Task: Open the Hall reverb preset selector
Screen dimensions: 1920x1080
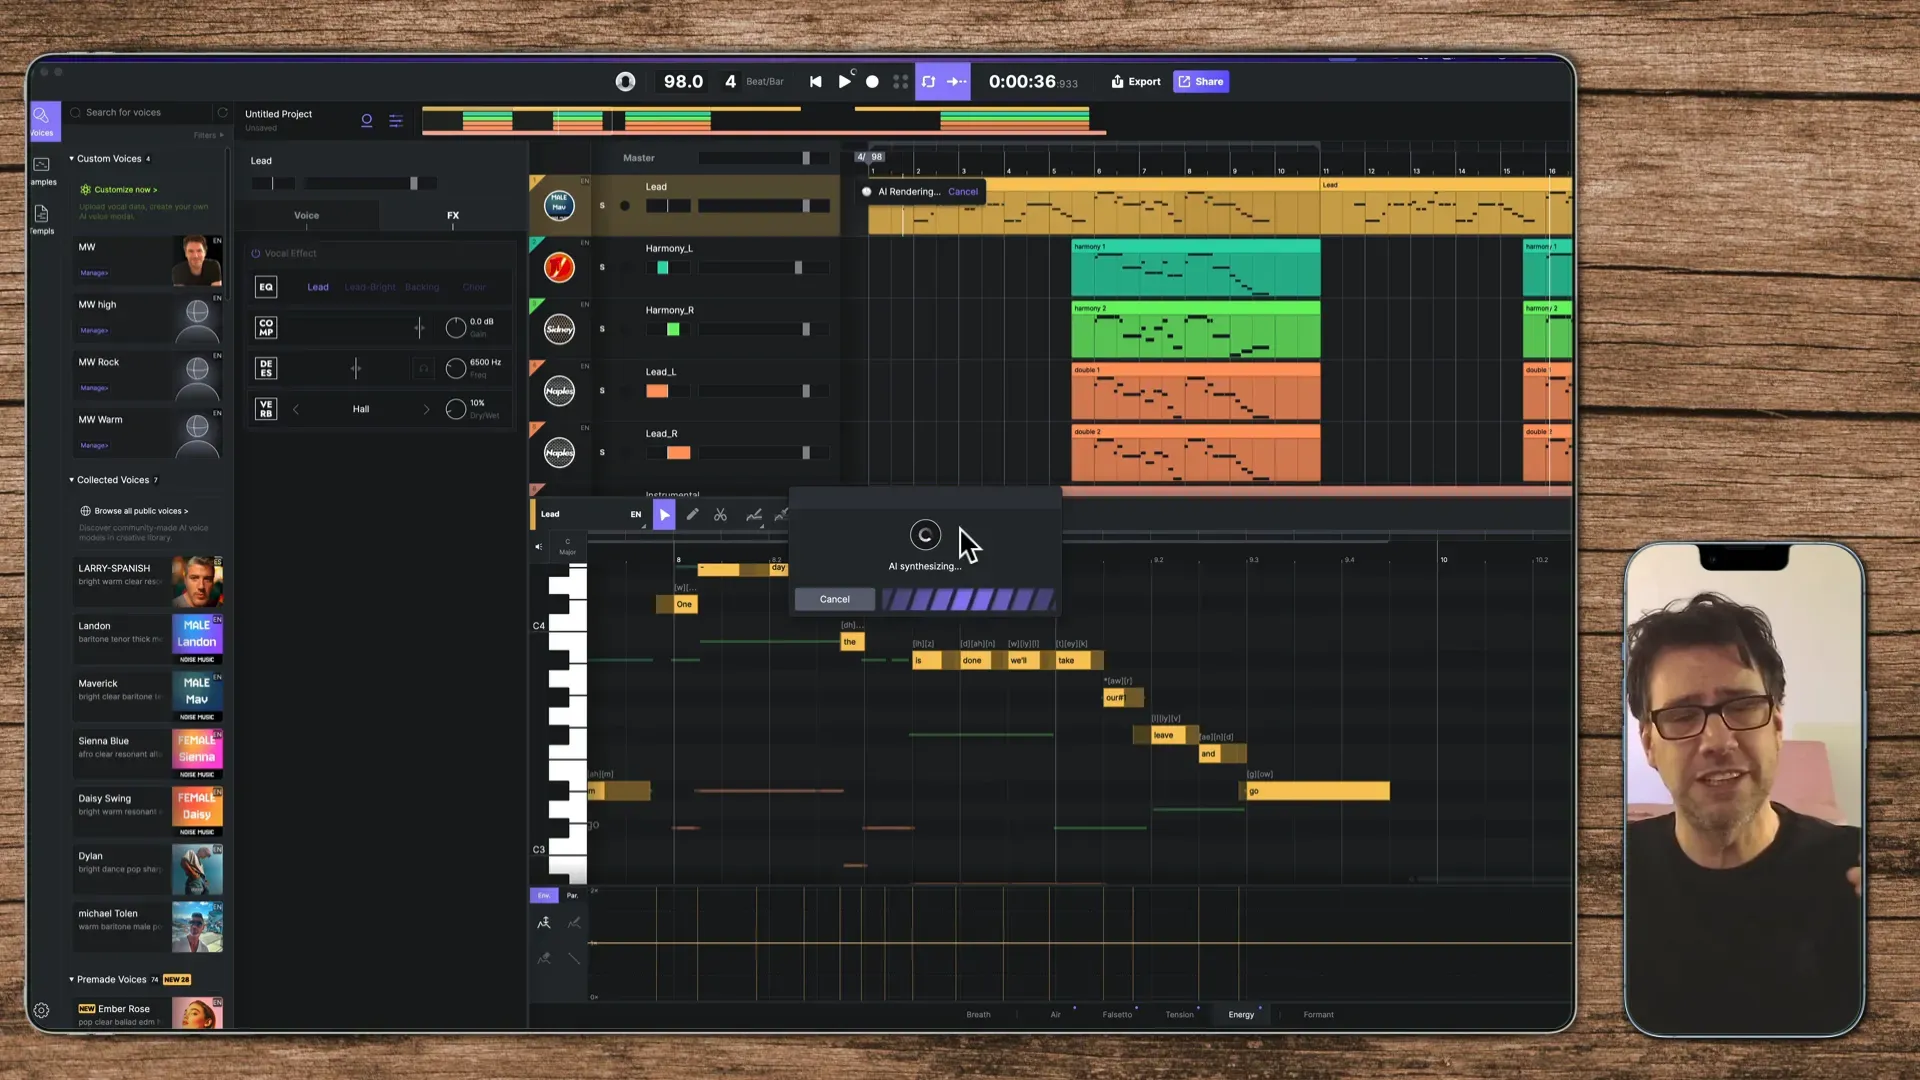Action: (x=361, y=408)
